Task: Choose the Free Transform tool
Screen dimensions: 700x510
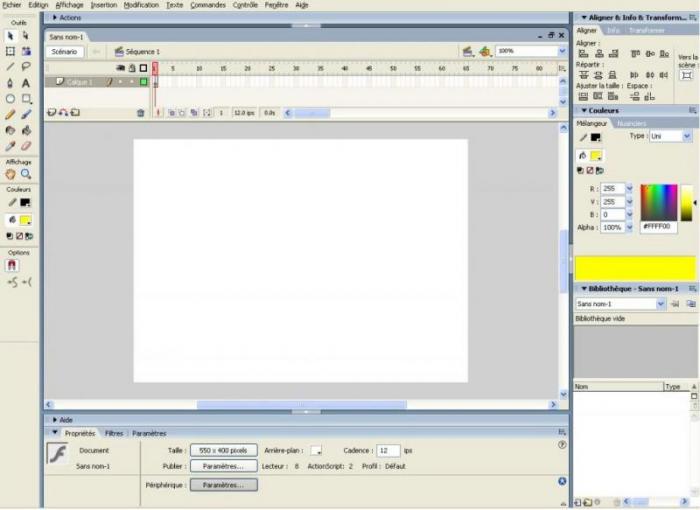Action: pos(10,51)
